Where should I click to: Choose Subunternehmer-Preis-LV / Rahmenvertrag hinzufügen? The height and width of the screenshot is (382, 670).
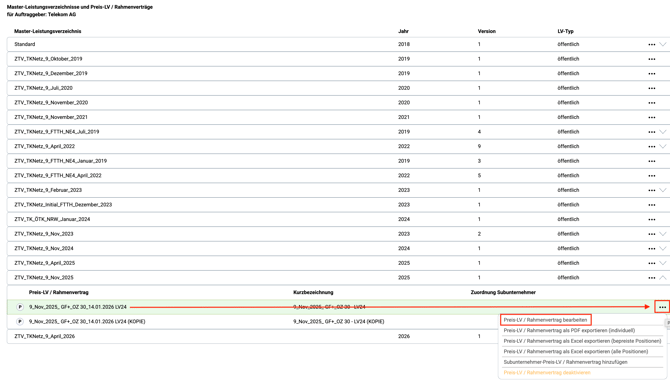[x=565, y=362]
